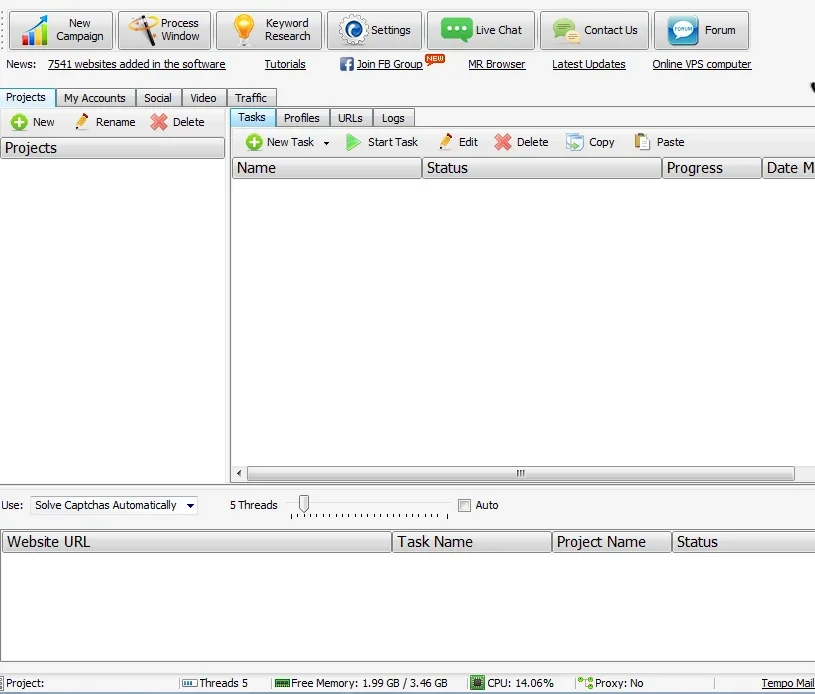Click the Task Name column header
This screenshot has width=815, height=694.
(x=471, y=542)
